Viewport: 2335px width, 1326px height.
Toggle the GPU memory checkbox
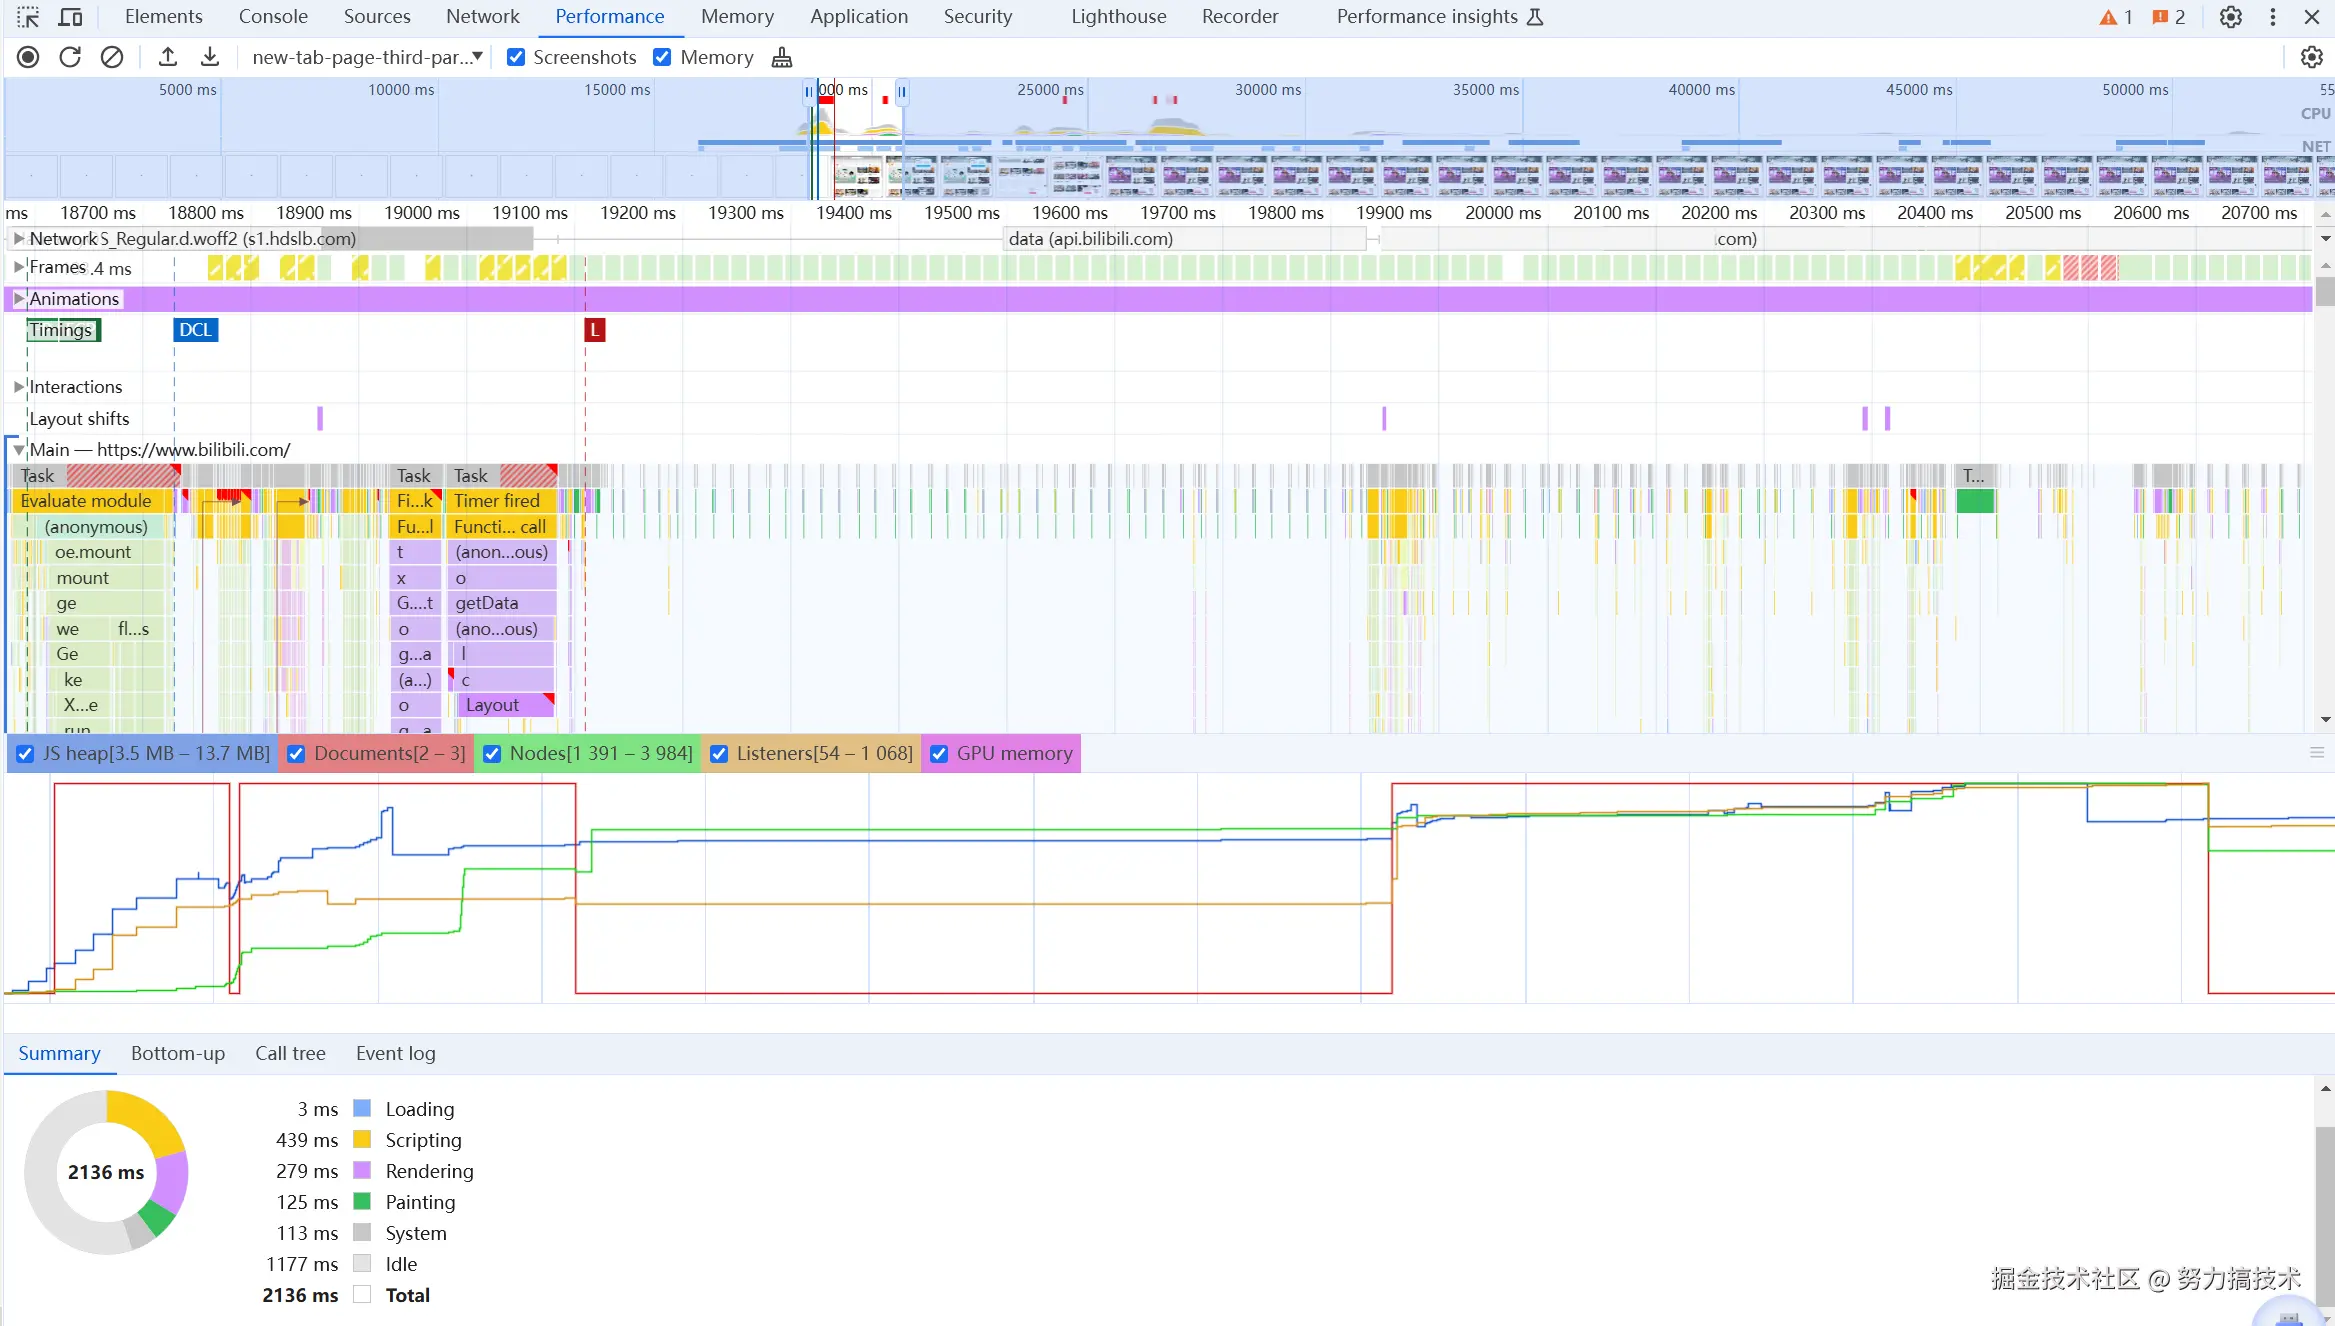939,754
